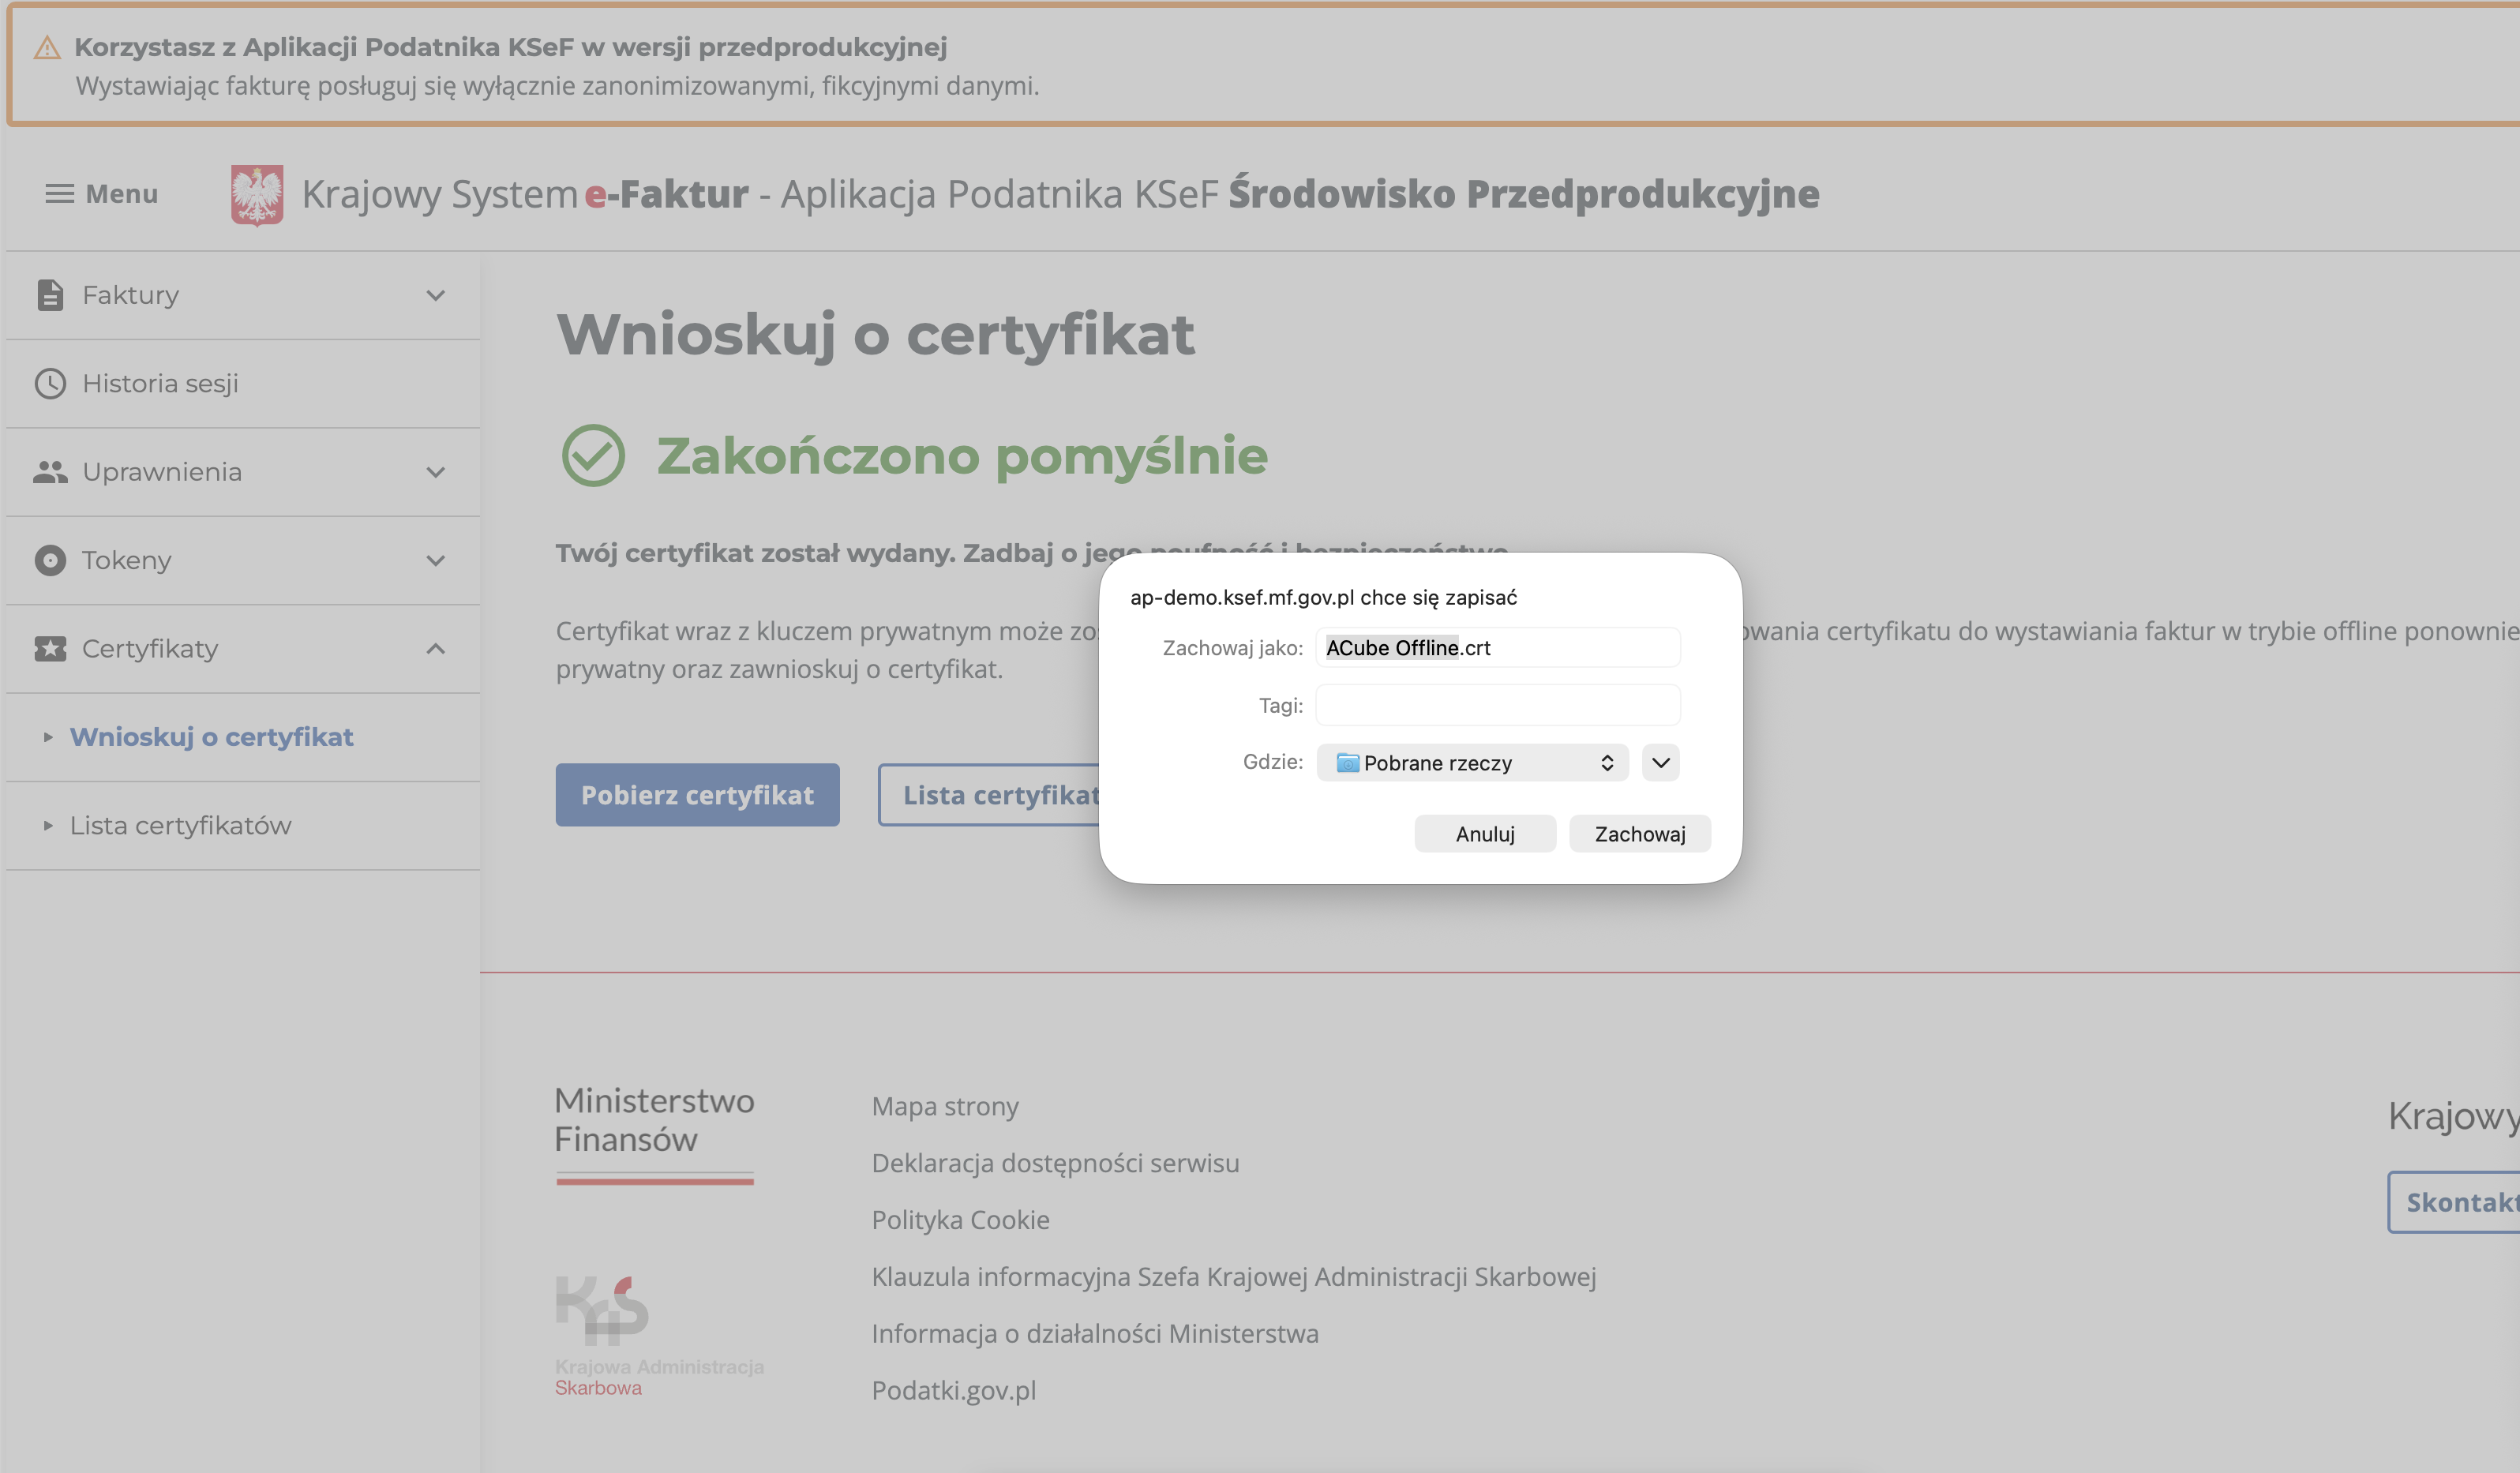
Task: Collapse the Certyfikaty section chevron
Action: 435,649
